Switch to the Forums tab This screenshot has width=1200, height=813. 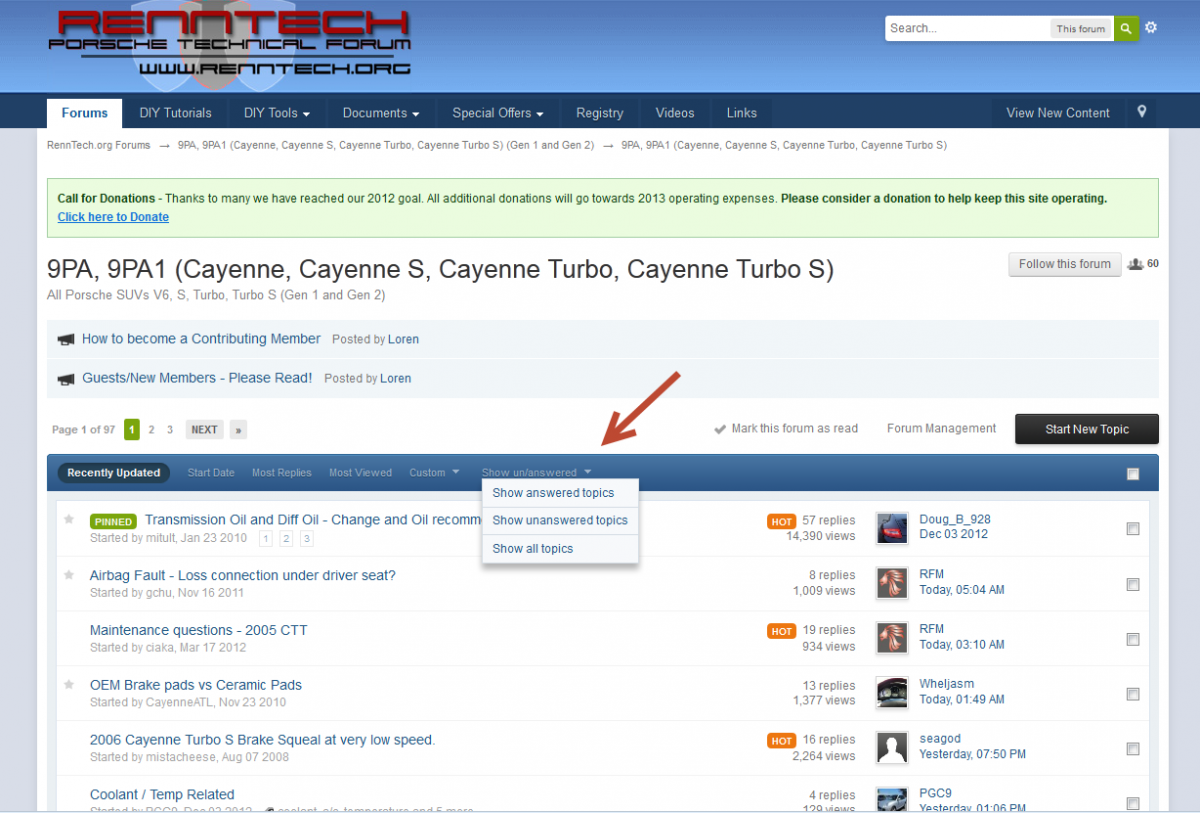pyautogui.click(x=84, y=113)
